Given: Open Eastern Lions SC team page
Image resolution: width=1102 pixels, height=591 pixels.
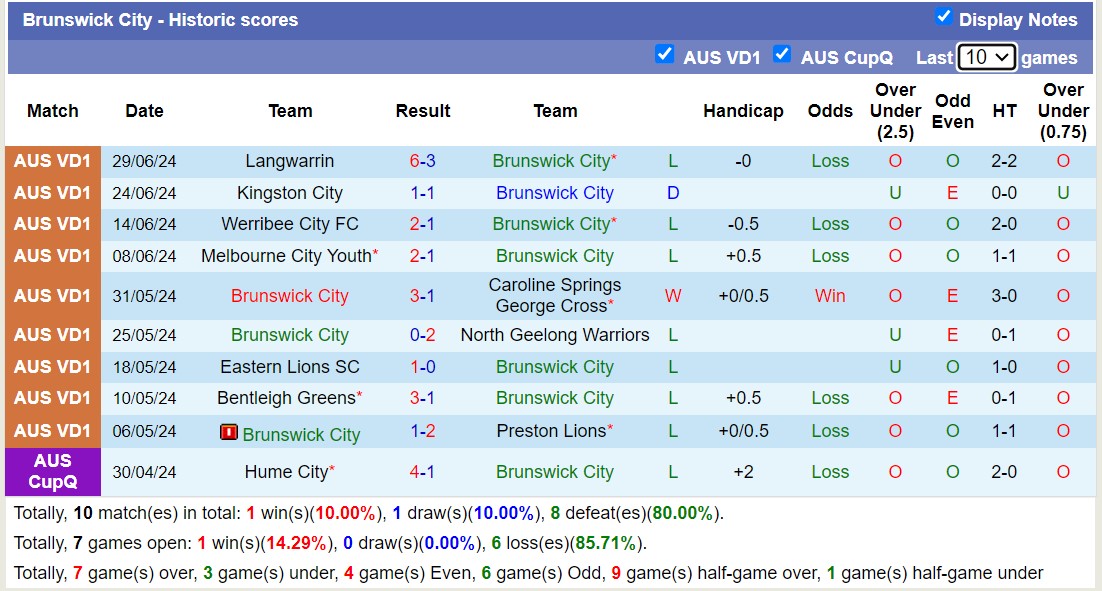Looking at the screenshot, I should point(289,367).
